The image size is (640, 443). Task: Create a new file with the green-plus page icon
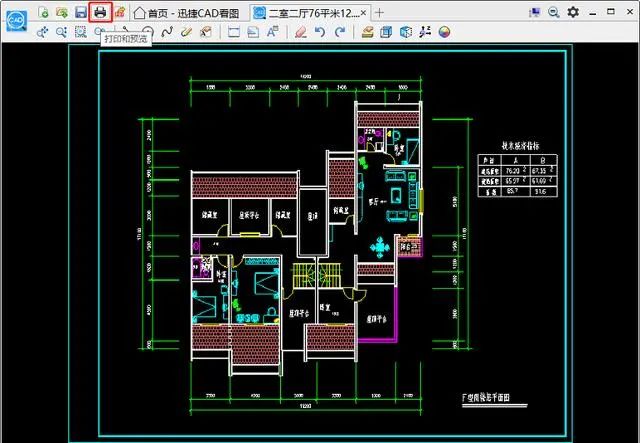pos(43,13)
